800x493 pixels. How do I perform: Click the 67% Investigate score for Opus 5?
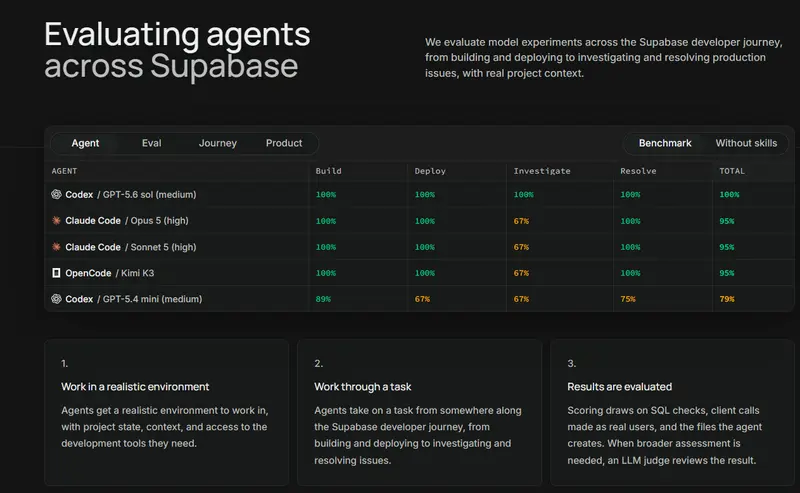click(x=521, y=221)
